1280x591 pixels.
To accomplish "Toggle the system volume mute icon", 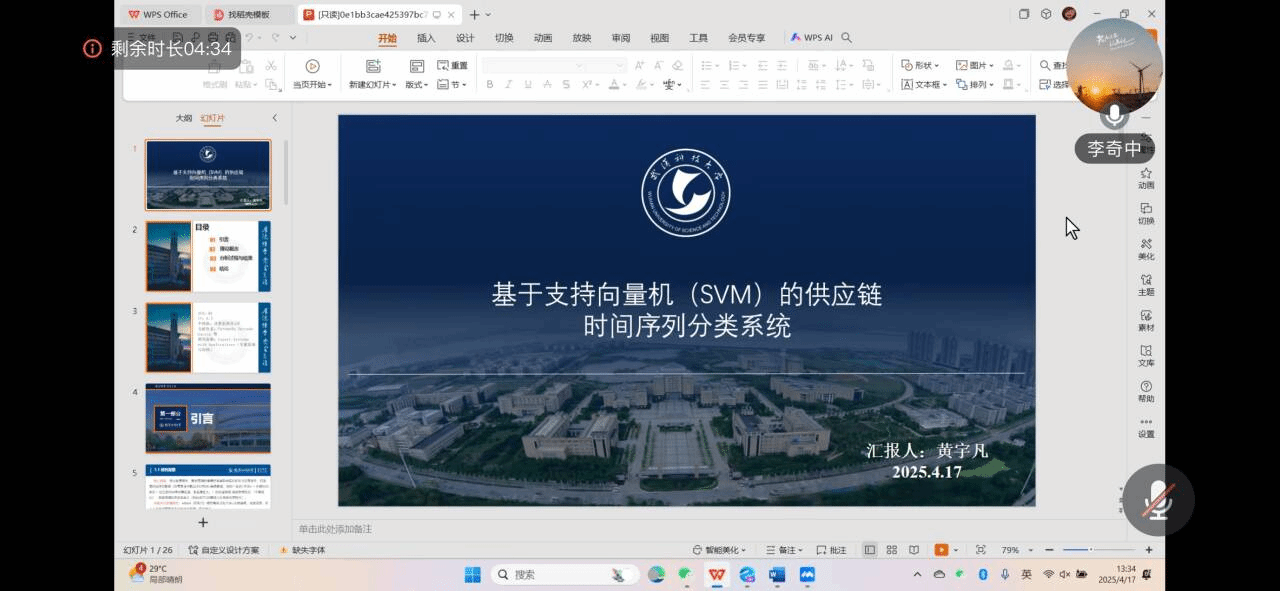I will click(x=1065, y=575).
